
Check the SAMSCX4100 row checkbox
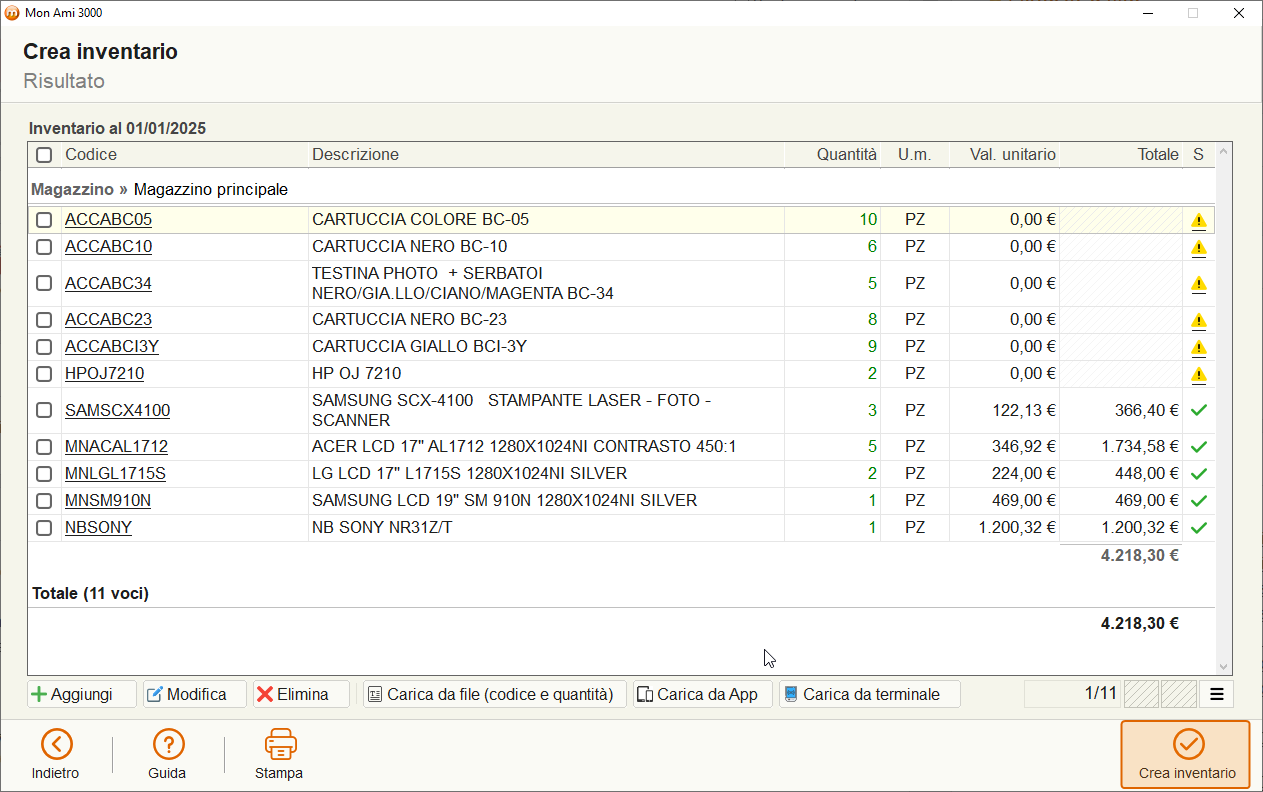coord(44,410)
